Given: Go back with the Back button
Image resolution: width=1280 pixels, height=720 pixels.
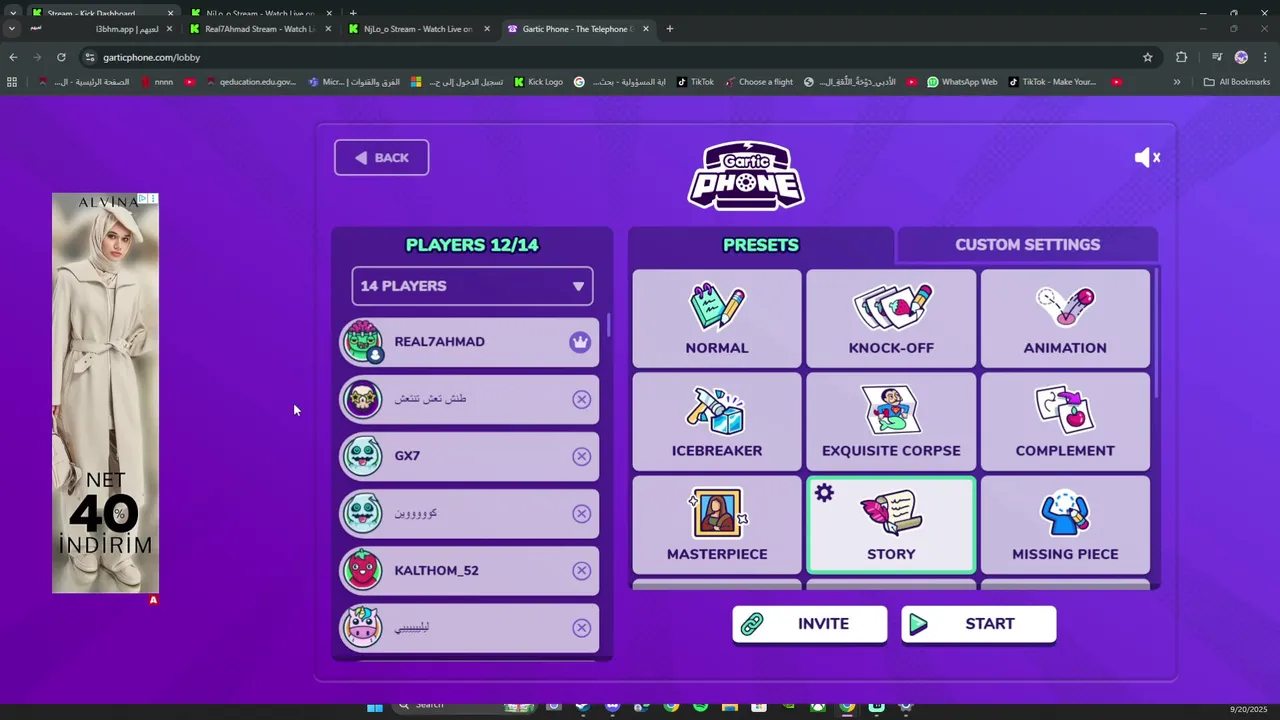Looking at the screenshot, I should (x=381, y=157).
